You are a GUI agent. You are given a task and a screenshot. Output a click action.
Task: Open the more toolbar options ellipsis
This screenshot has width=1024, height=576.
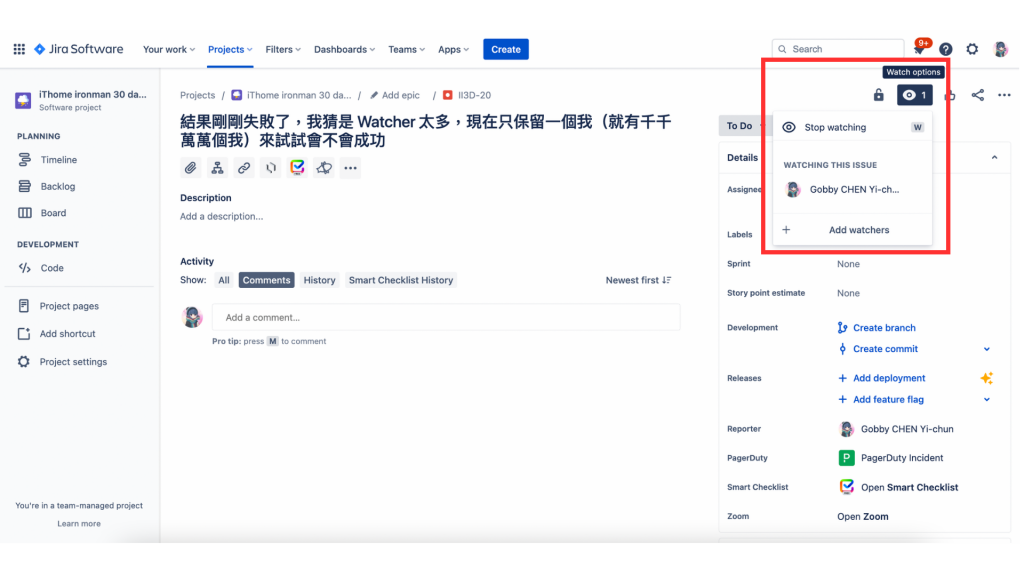pos(350,168)
